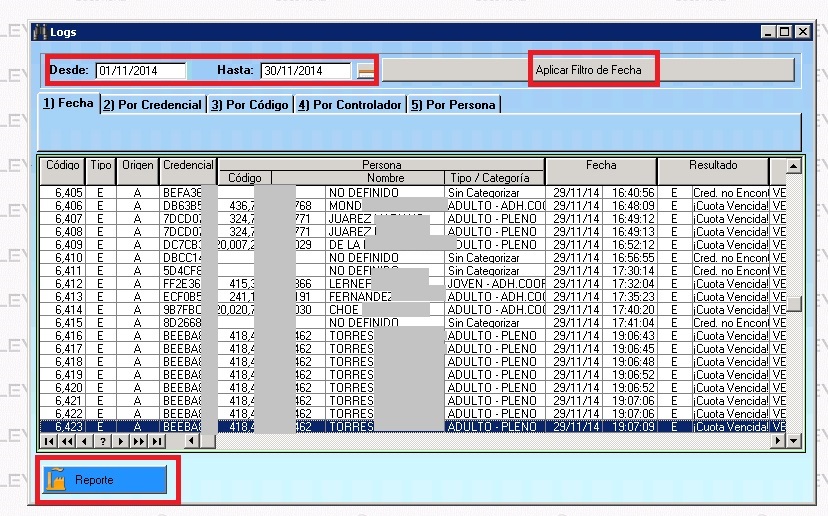Open date picker icon beside Hasta field
The height and width of the screenshot is (516, 828).
pyautogui.click(x=367, y=71)
